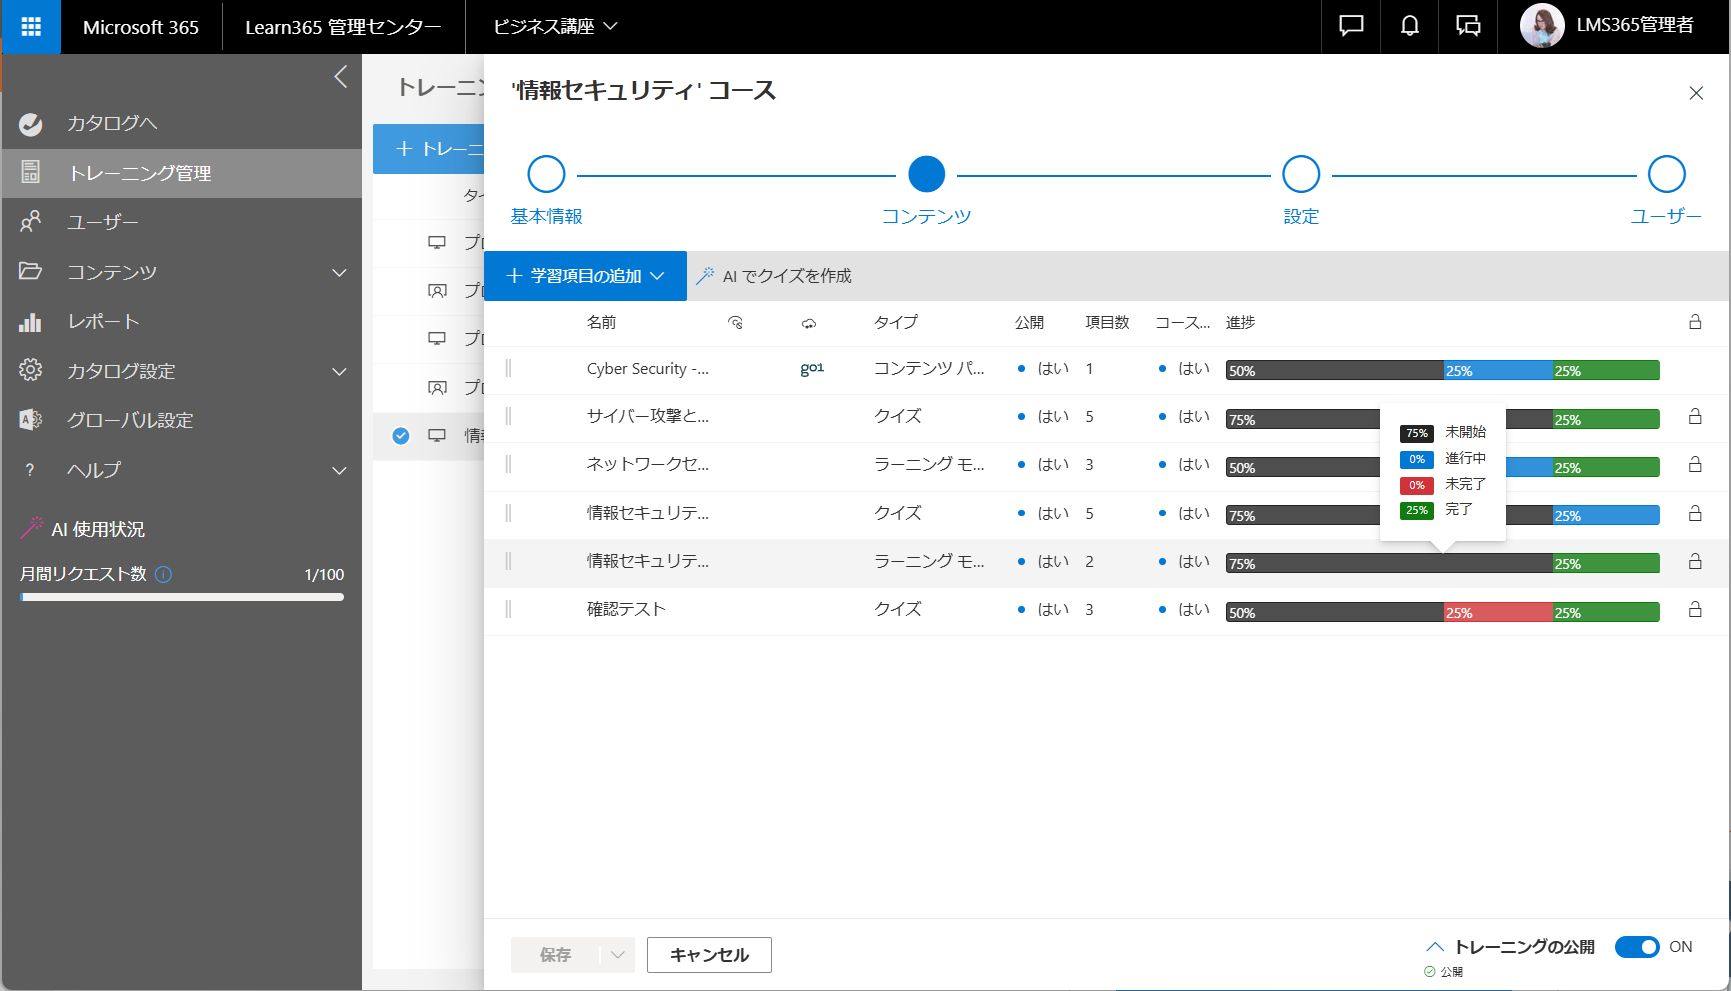
Task: Click the monthly request usage progress bar
Action: (181, 597)
